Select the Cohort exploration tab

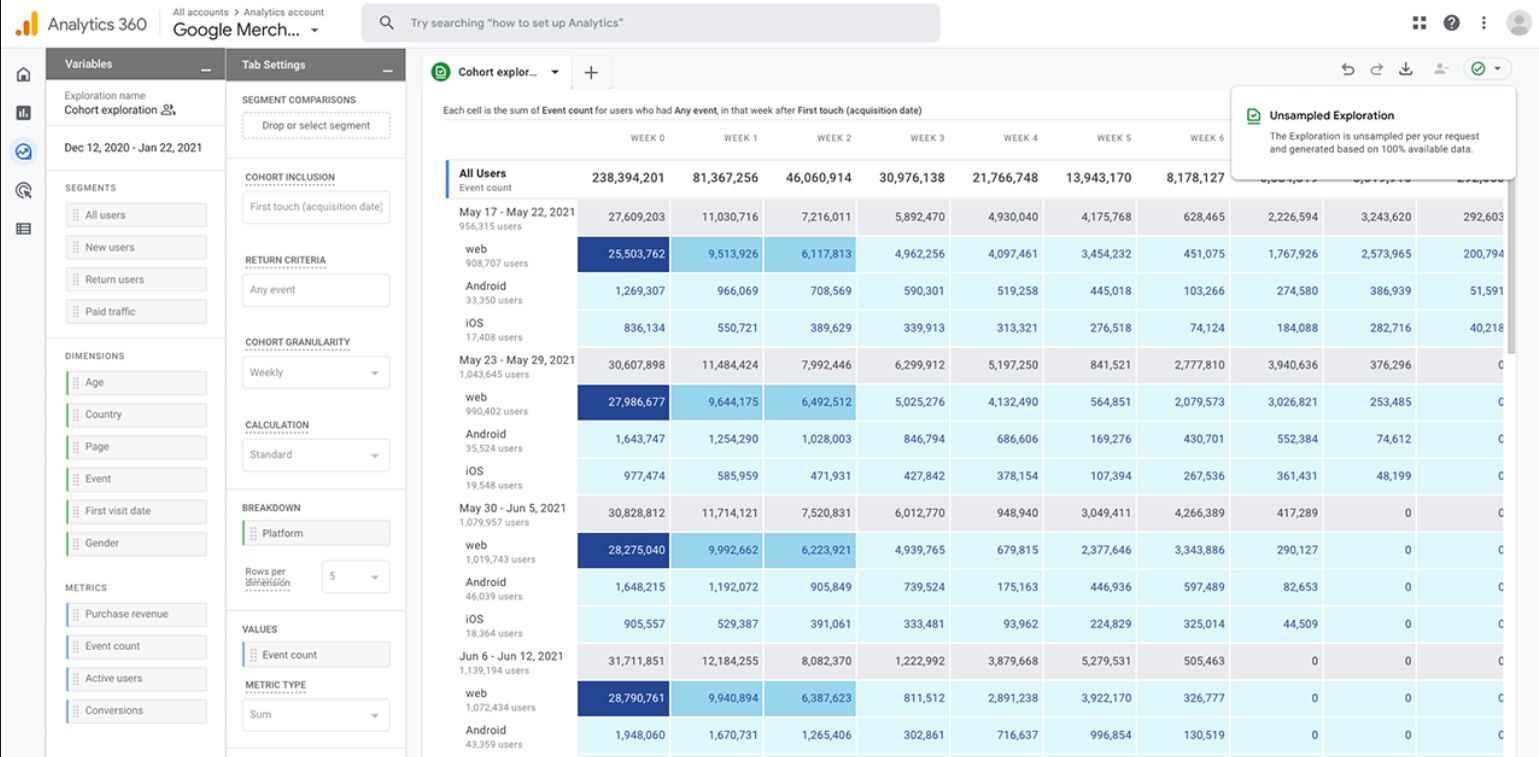click(497, 72)
